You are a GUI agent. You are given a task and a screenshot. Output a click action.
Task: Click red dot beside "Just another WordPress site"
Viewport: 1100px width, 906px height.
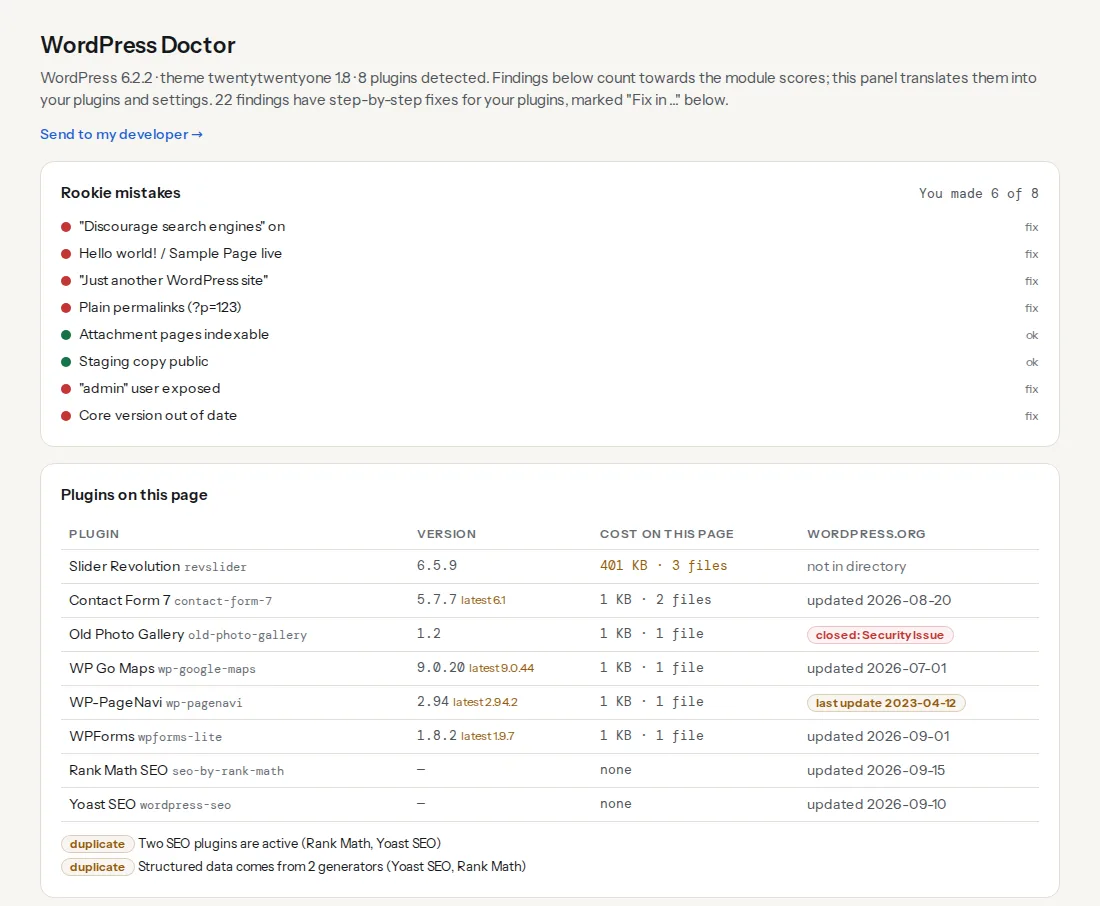pyautogui.click(x=66, y=281)
